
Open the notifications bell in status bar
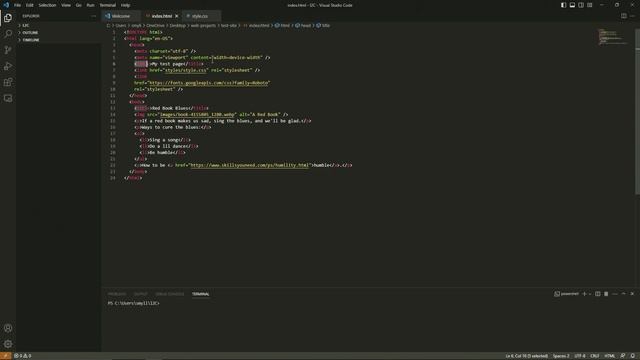[x=632, y=356]
